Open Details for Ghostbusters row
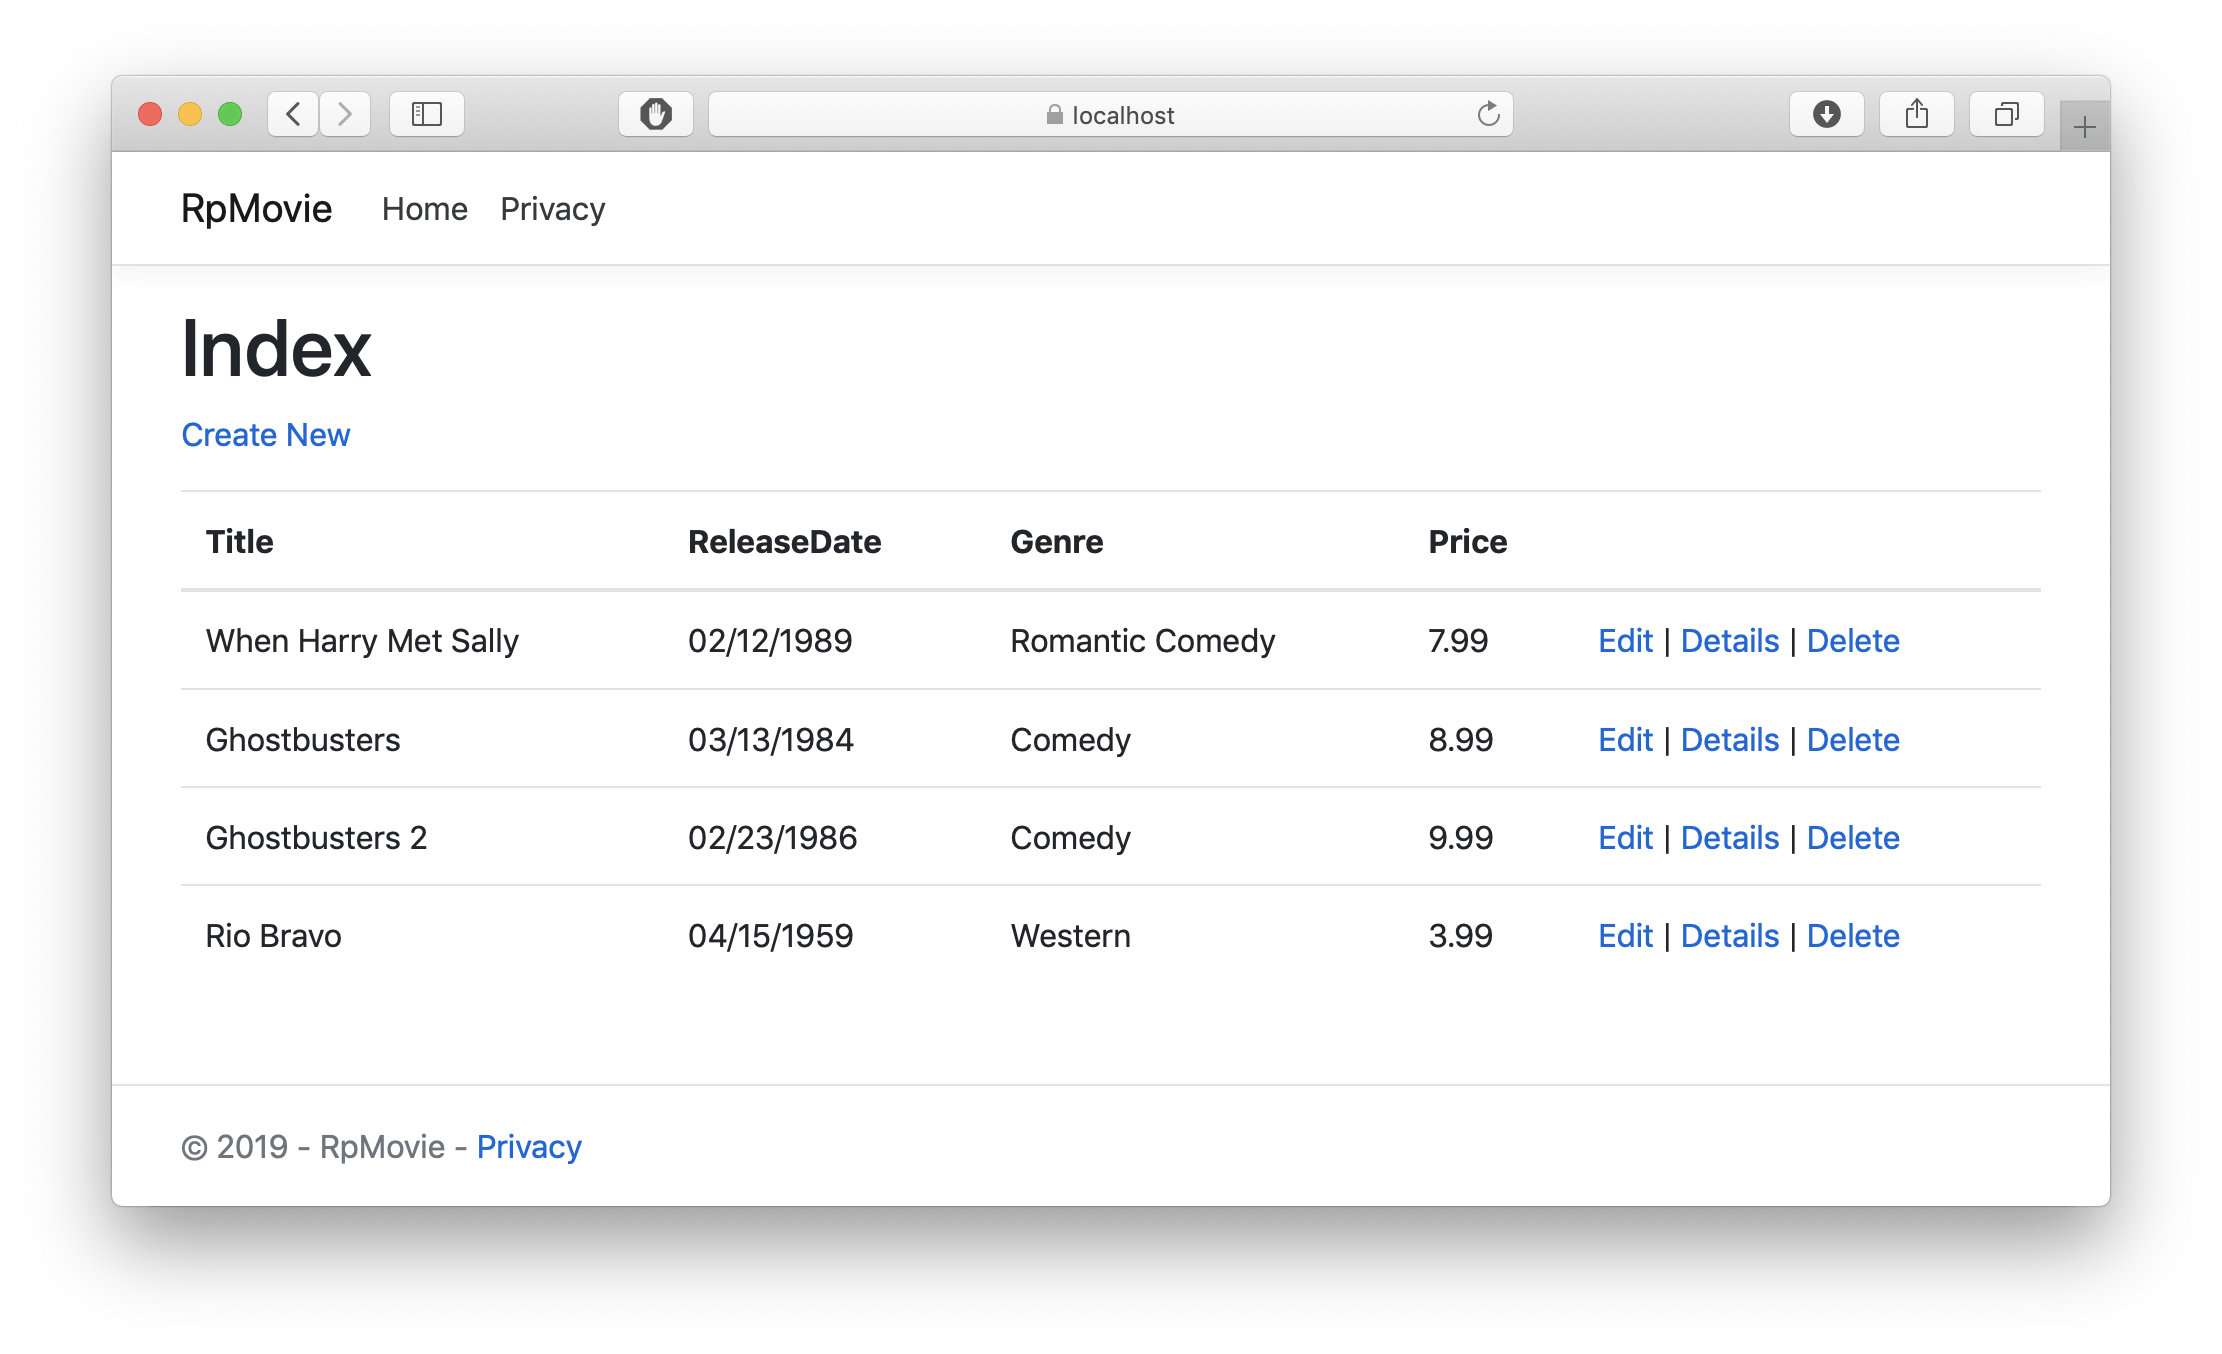 click(1729, 740)
